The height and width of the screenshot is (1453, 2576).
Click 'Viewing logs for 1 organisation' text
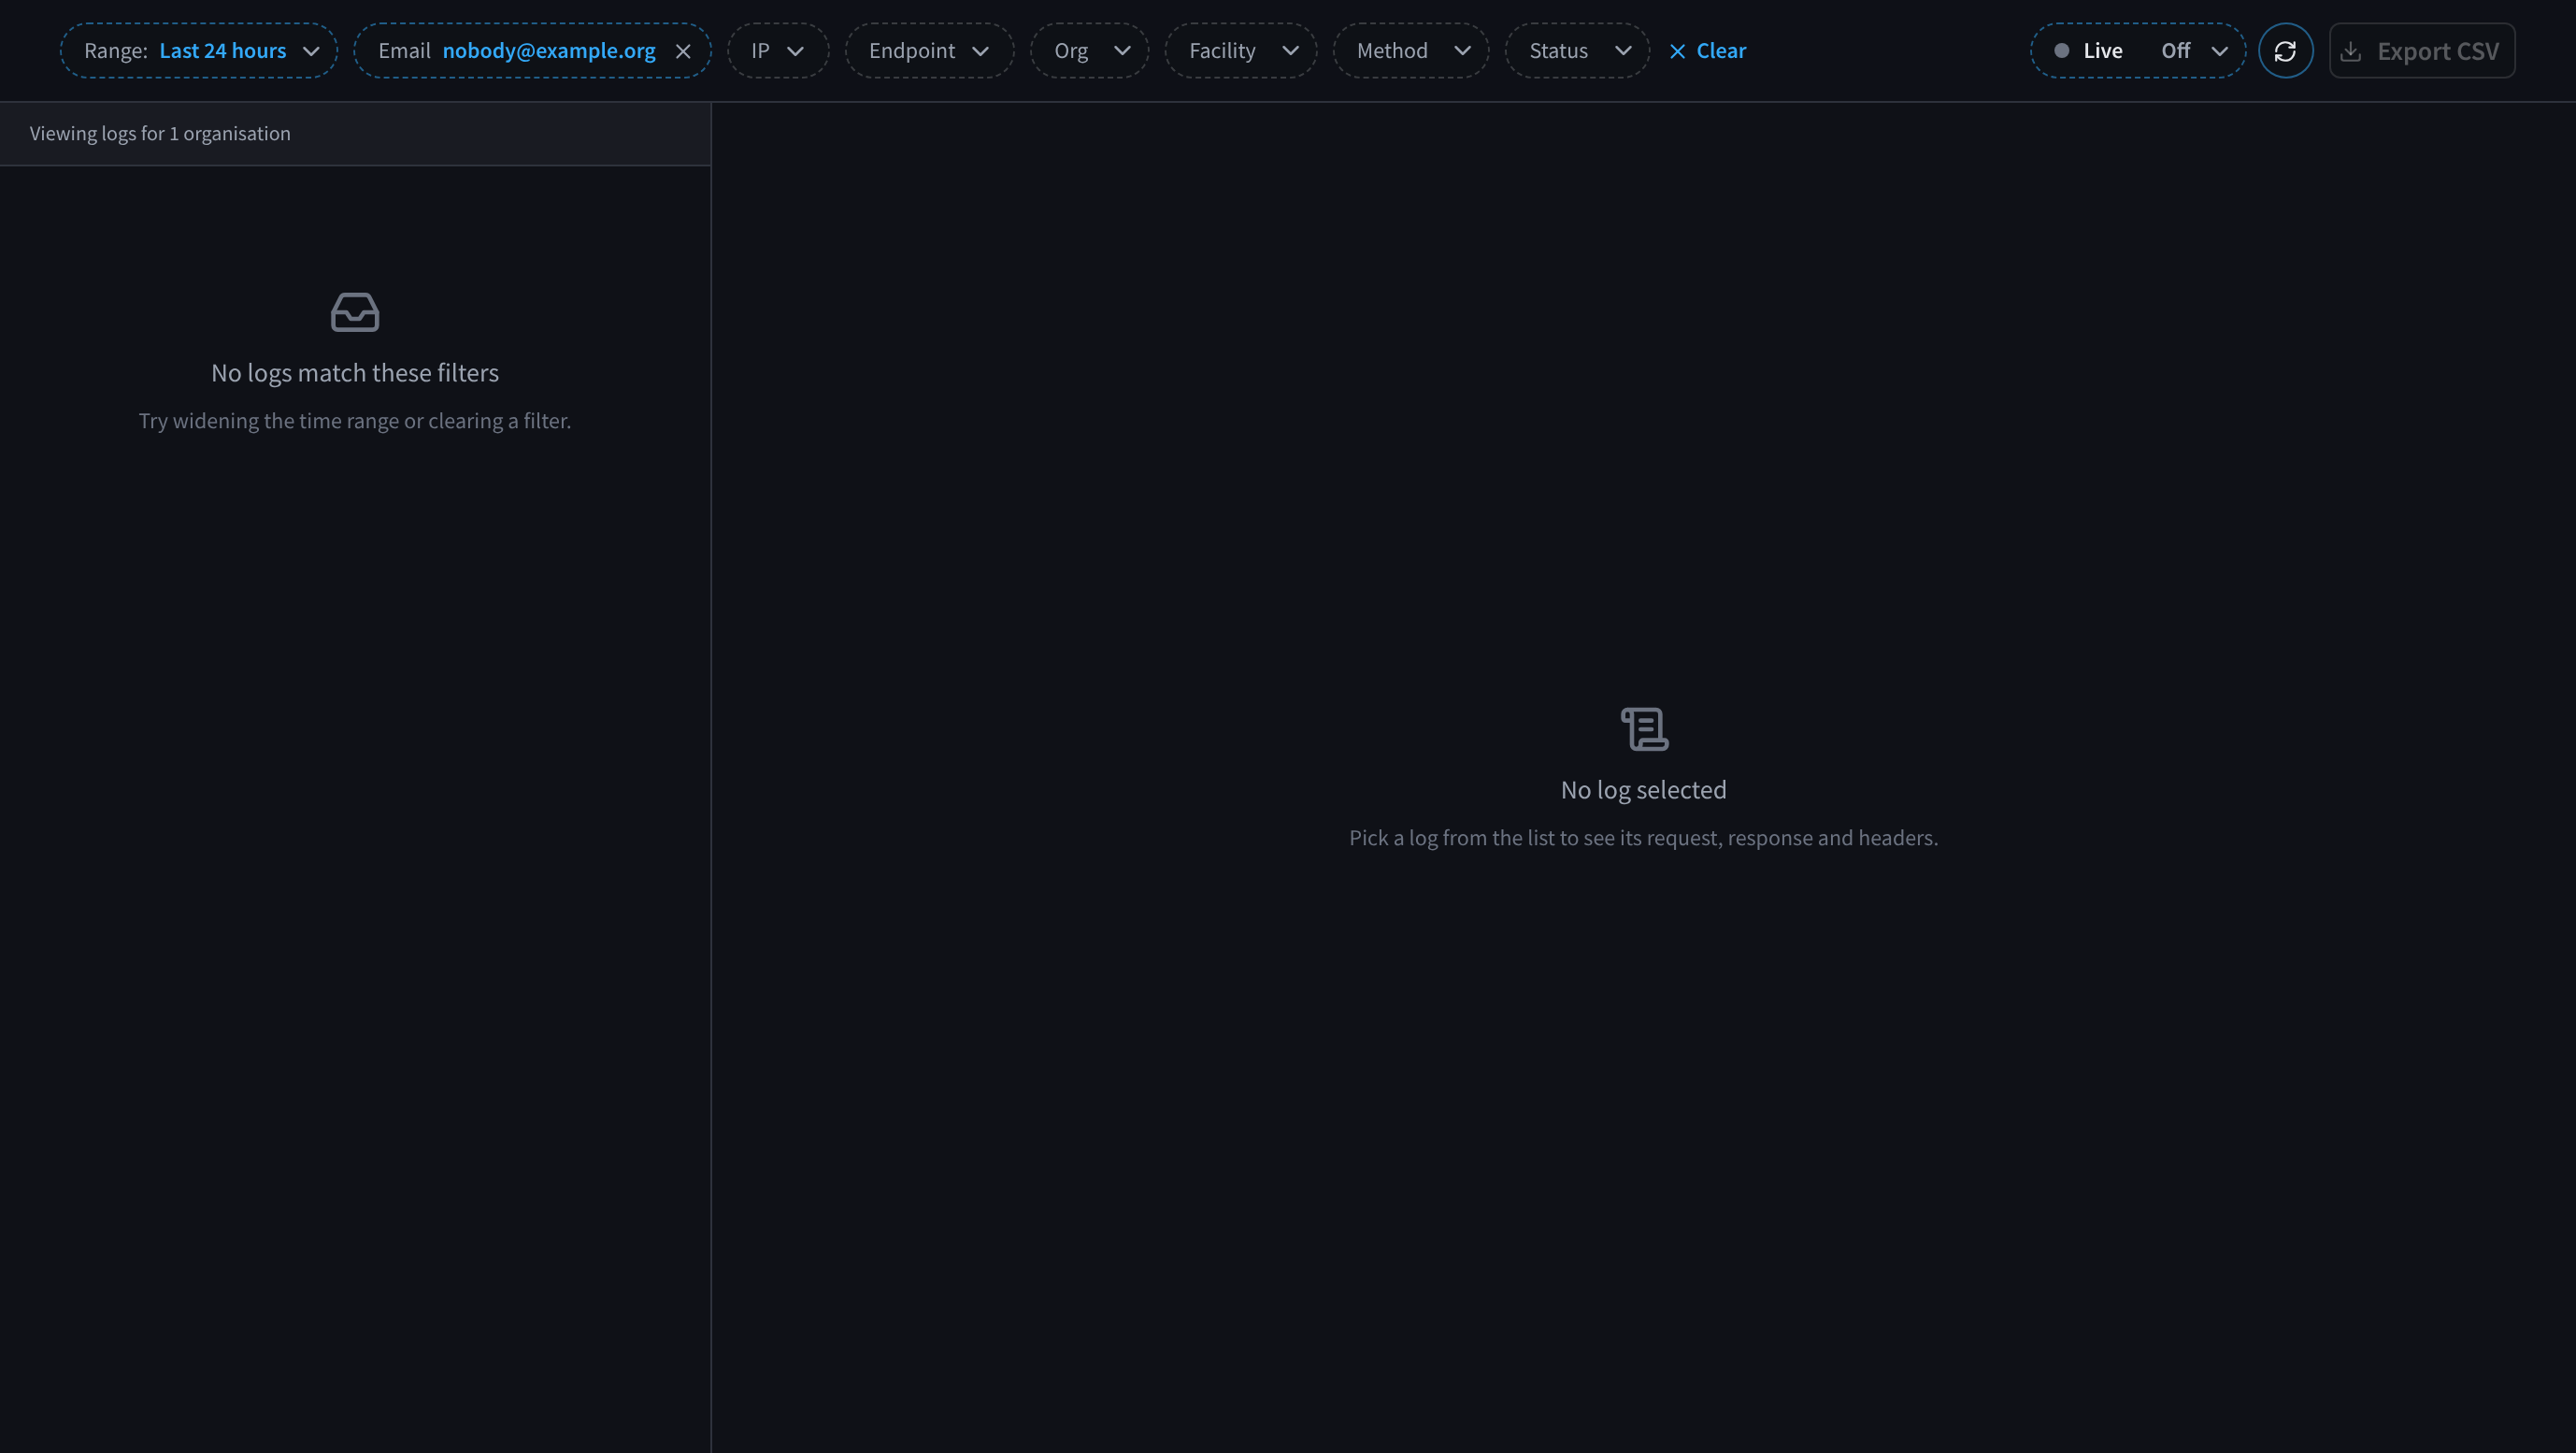tap(160, 134)
